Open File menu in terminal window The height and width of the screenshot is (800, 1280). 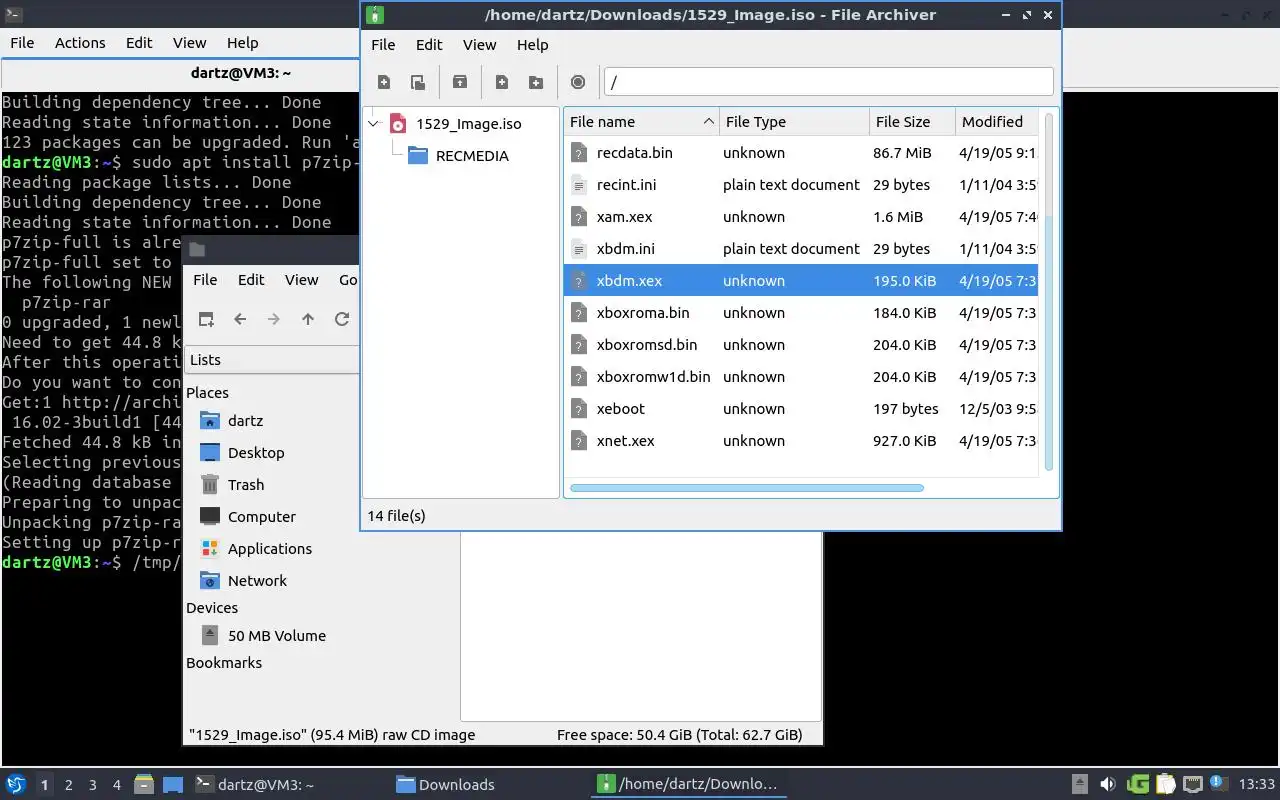(x=22, y=43)
